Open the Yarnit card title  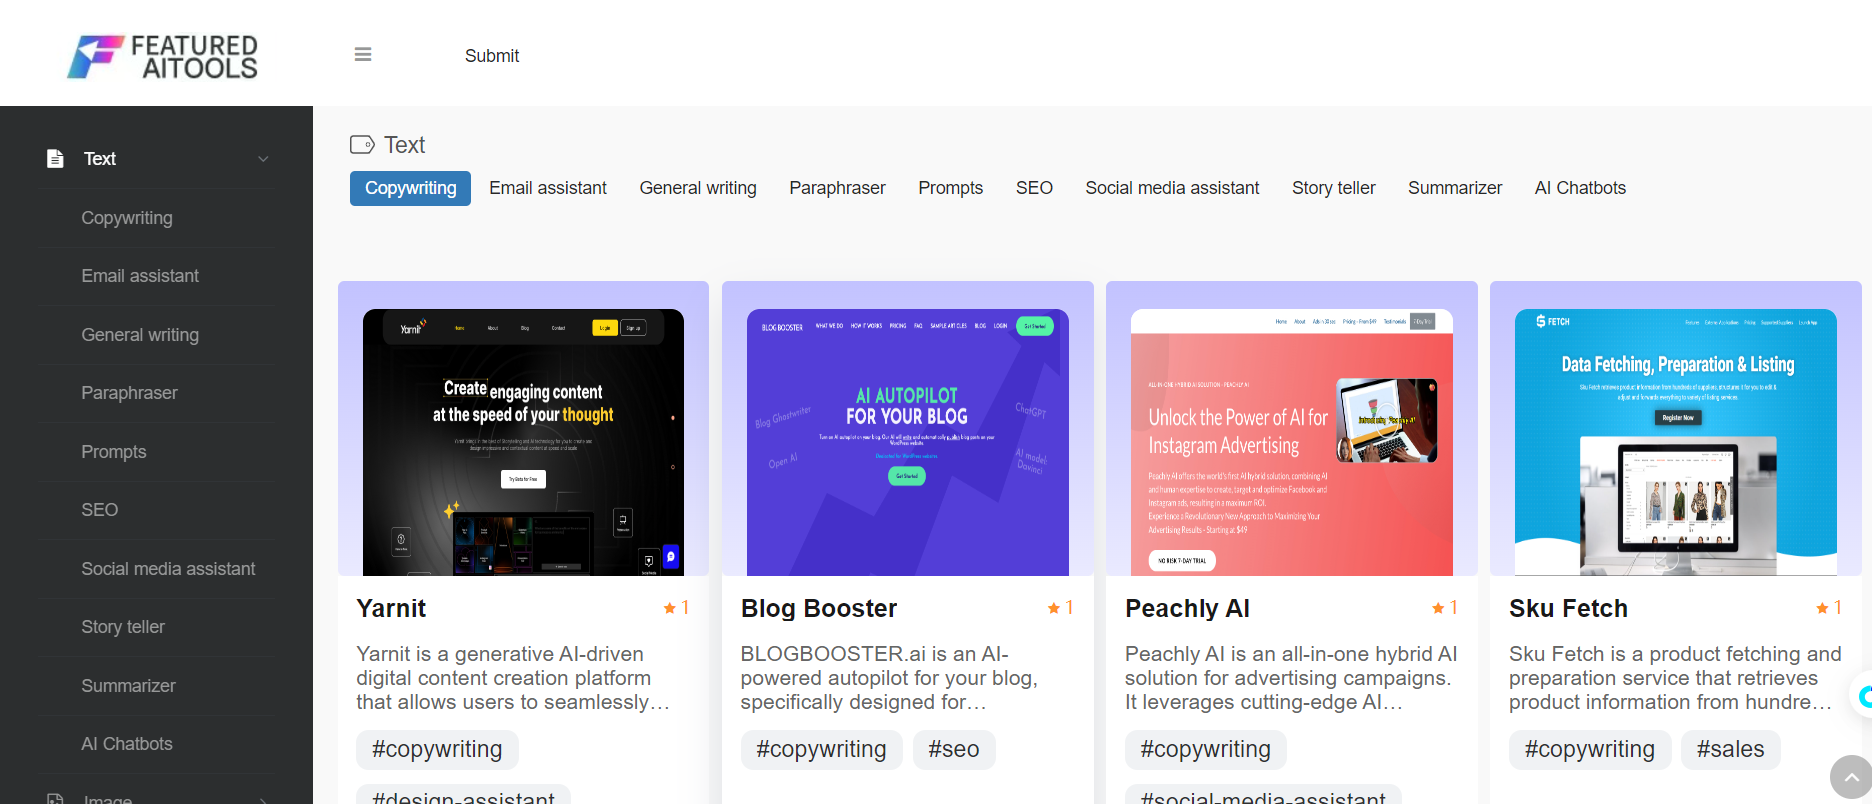(391, 608)
